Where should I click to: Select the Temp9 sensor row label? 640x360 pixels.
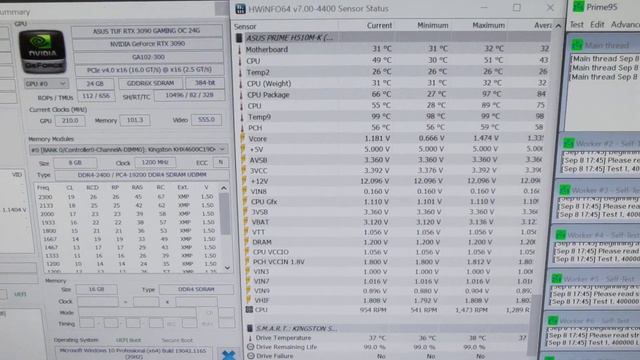[x=260, y=117]
